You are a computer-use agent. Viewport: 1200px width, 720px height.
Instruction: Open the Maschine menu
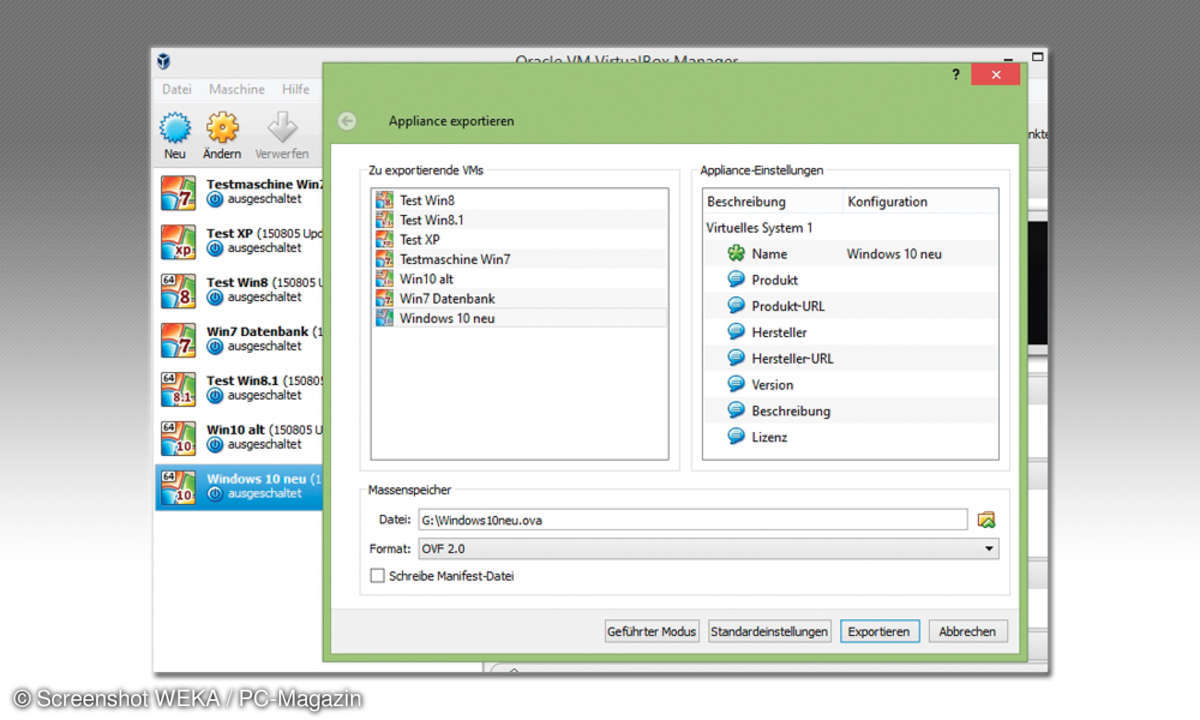pos(237,89)
